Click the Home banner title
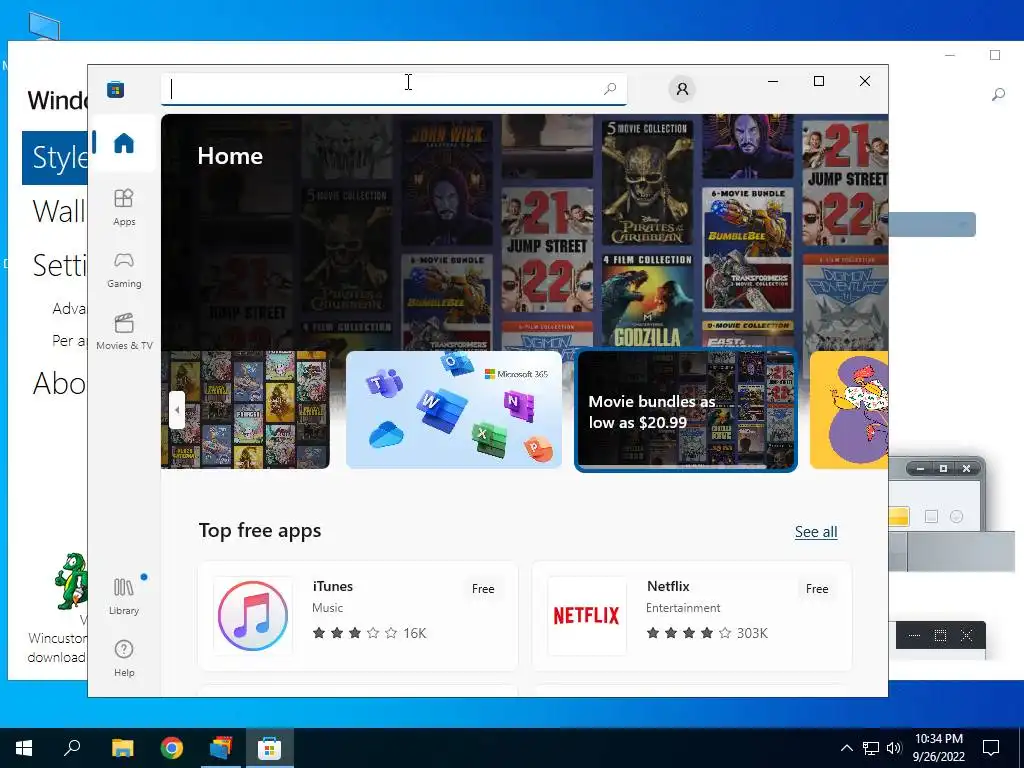The image size is (1024, 768). pos(230,155)
